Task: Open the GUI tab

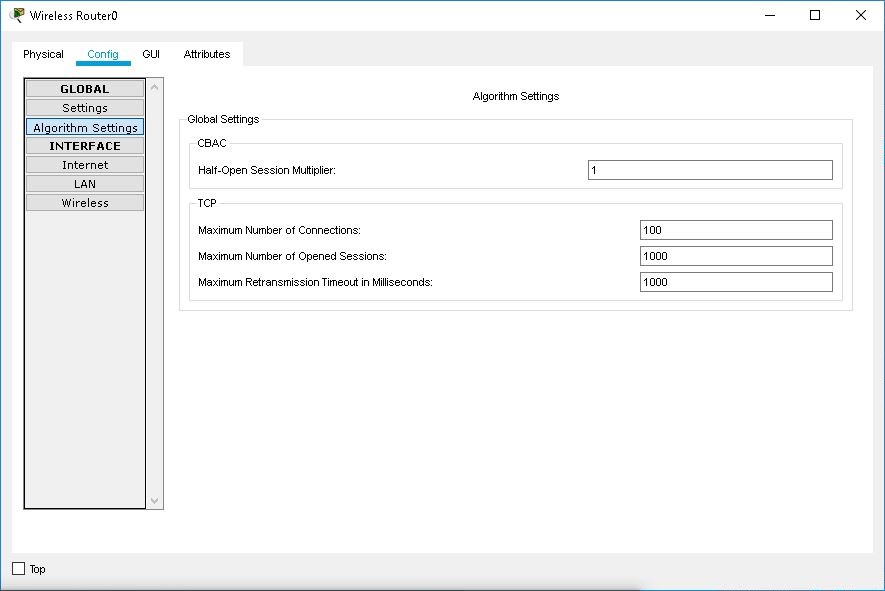Action: (151, 54)
